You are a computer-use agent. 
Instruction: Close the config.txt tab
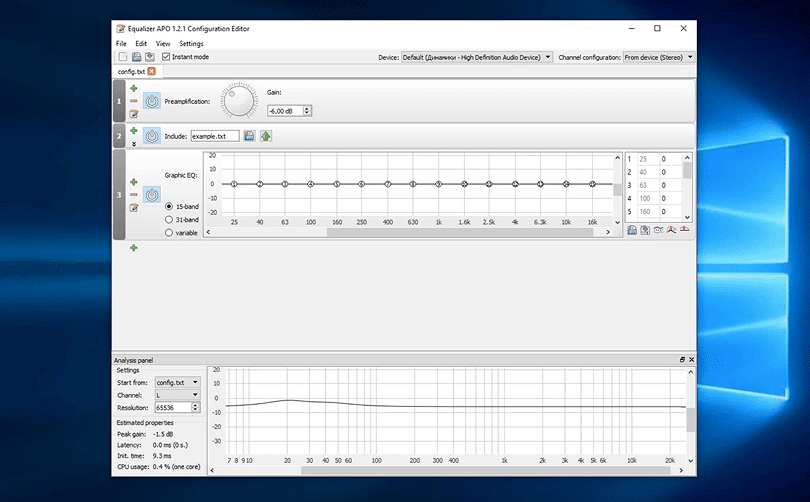(x=152, y=71)
